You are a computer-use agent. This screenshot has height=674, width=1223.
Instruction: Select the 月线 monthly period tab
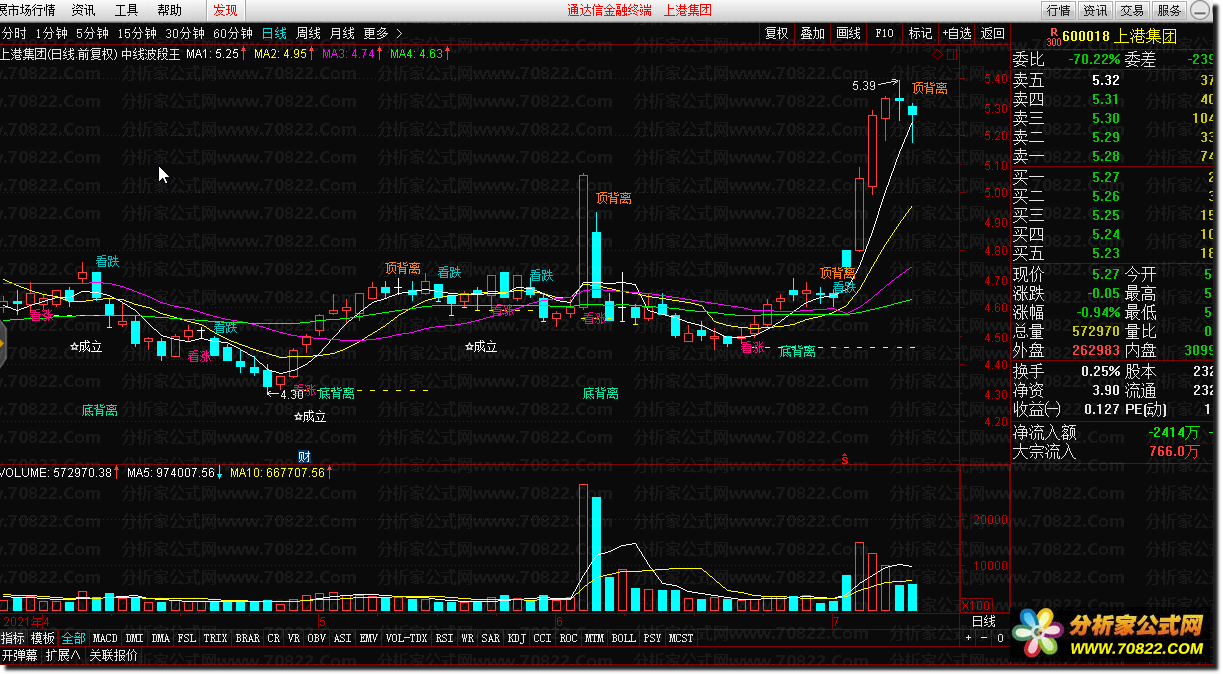point(342,33)
